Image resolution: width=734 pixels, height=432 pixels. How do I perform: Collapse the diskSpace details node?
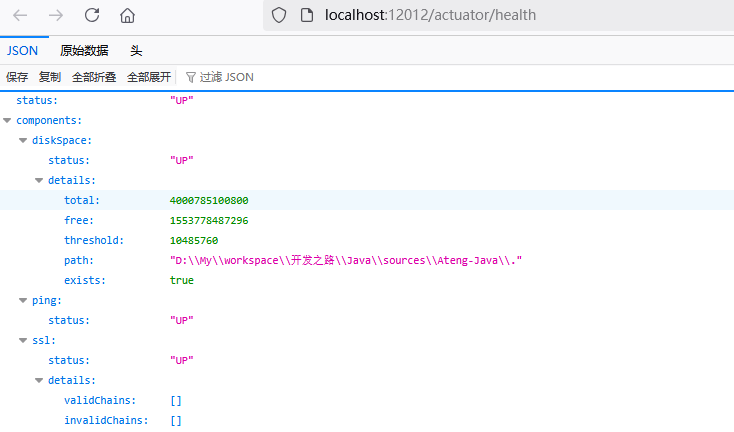click(x=39, y=180)
